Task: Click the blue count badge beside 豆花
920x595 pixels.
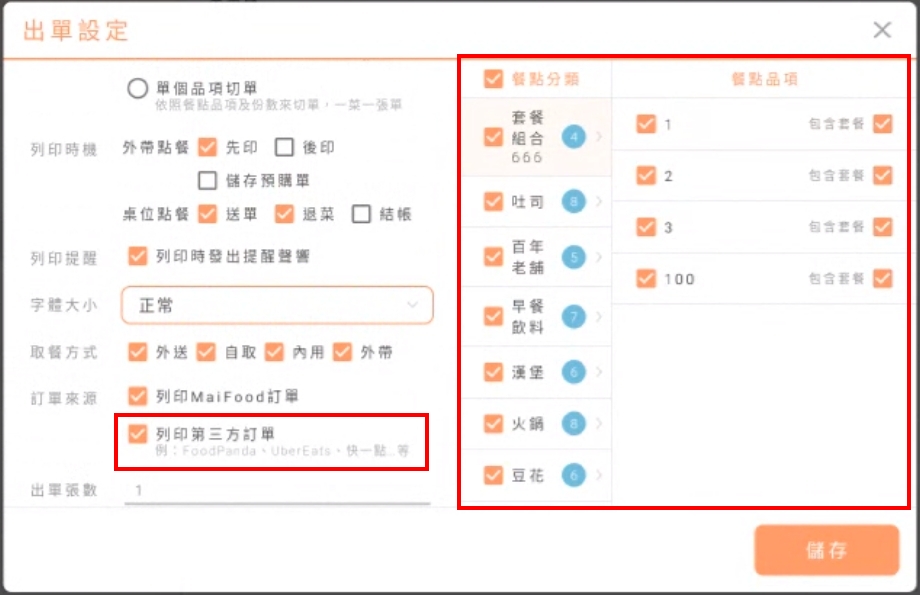Action: coord(573,476)
